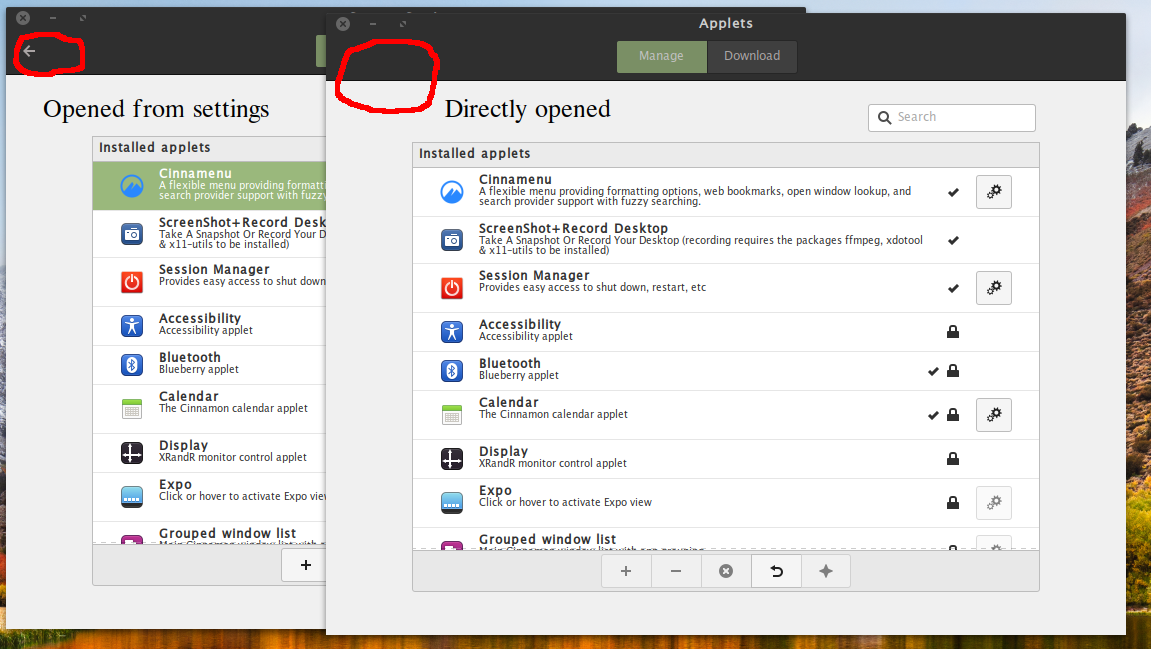Image resolution: width=1151 pixels, height=649 pixels.
Task: Click the star-shaped button in bottom toolbar
Action: tap(826, 571)
